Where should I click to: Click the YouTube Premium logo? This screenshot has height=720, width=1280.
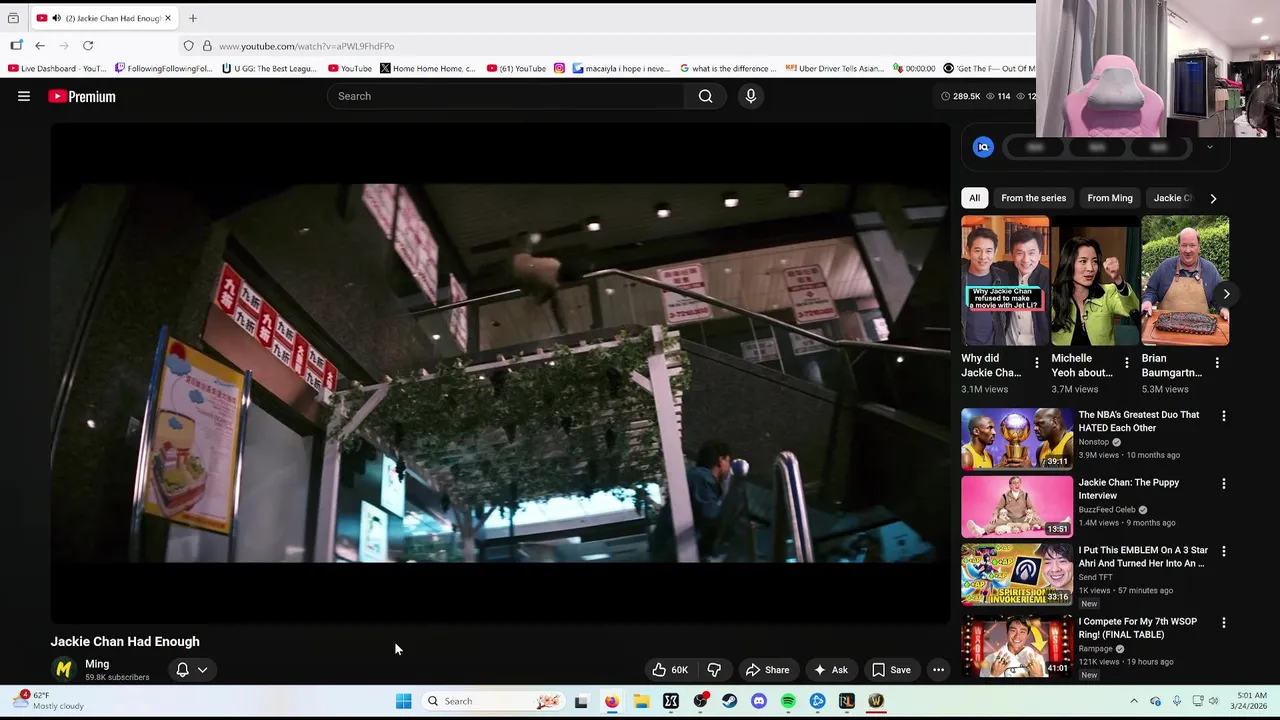(x=82, y=96)
